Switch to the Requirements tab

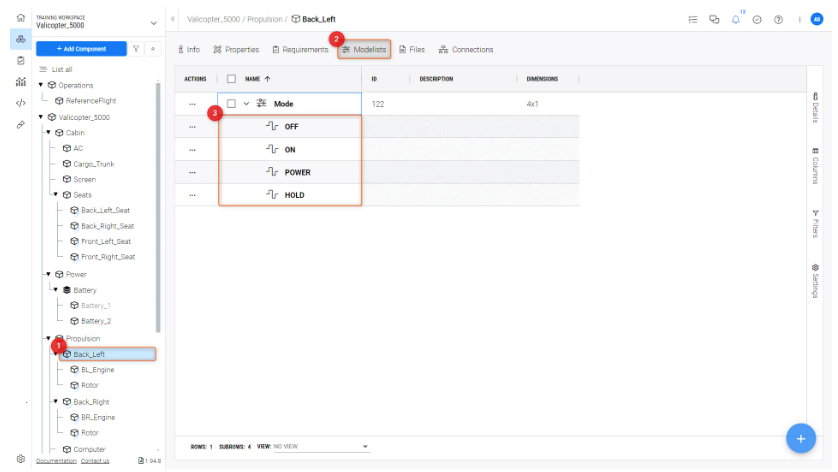(300, 49)
